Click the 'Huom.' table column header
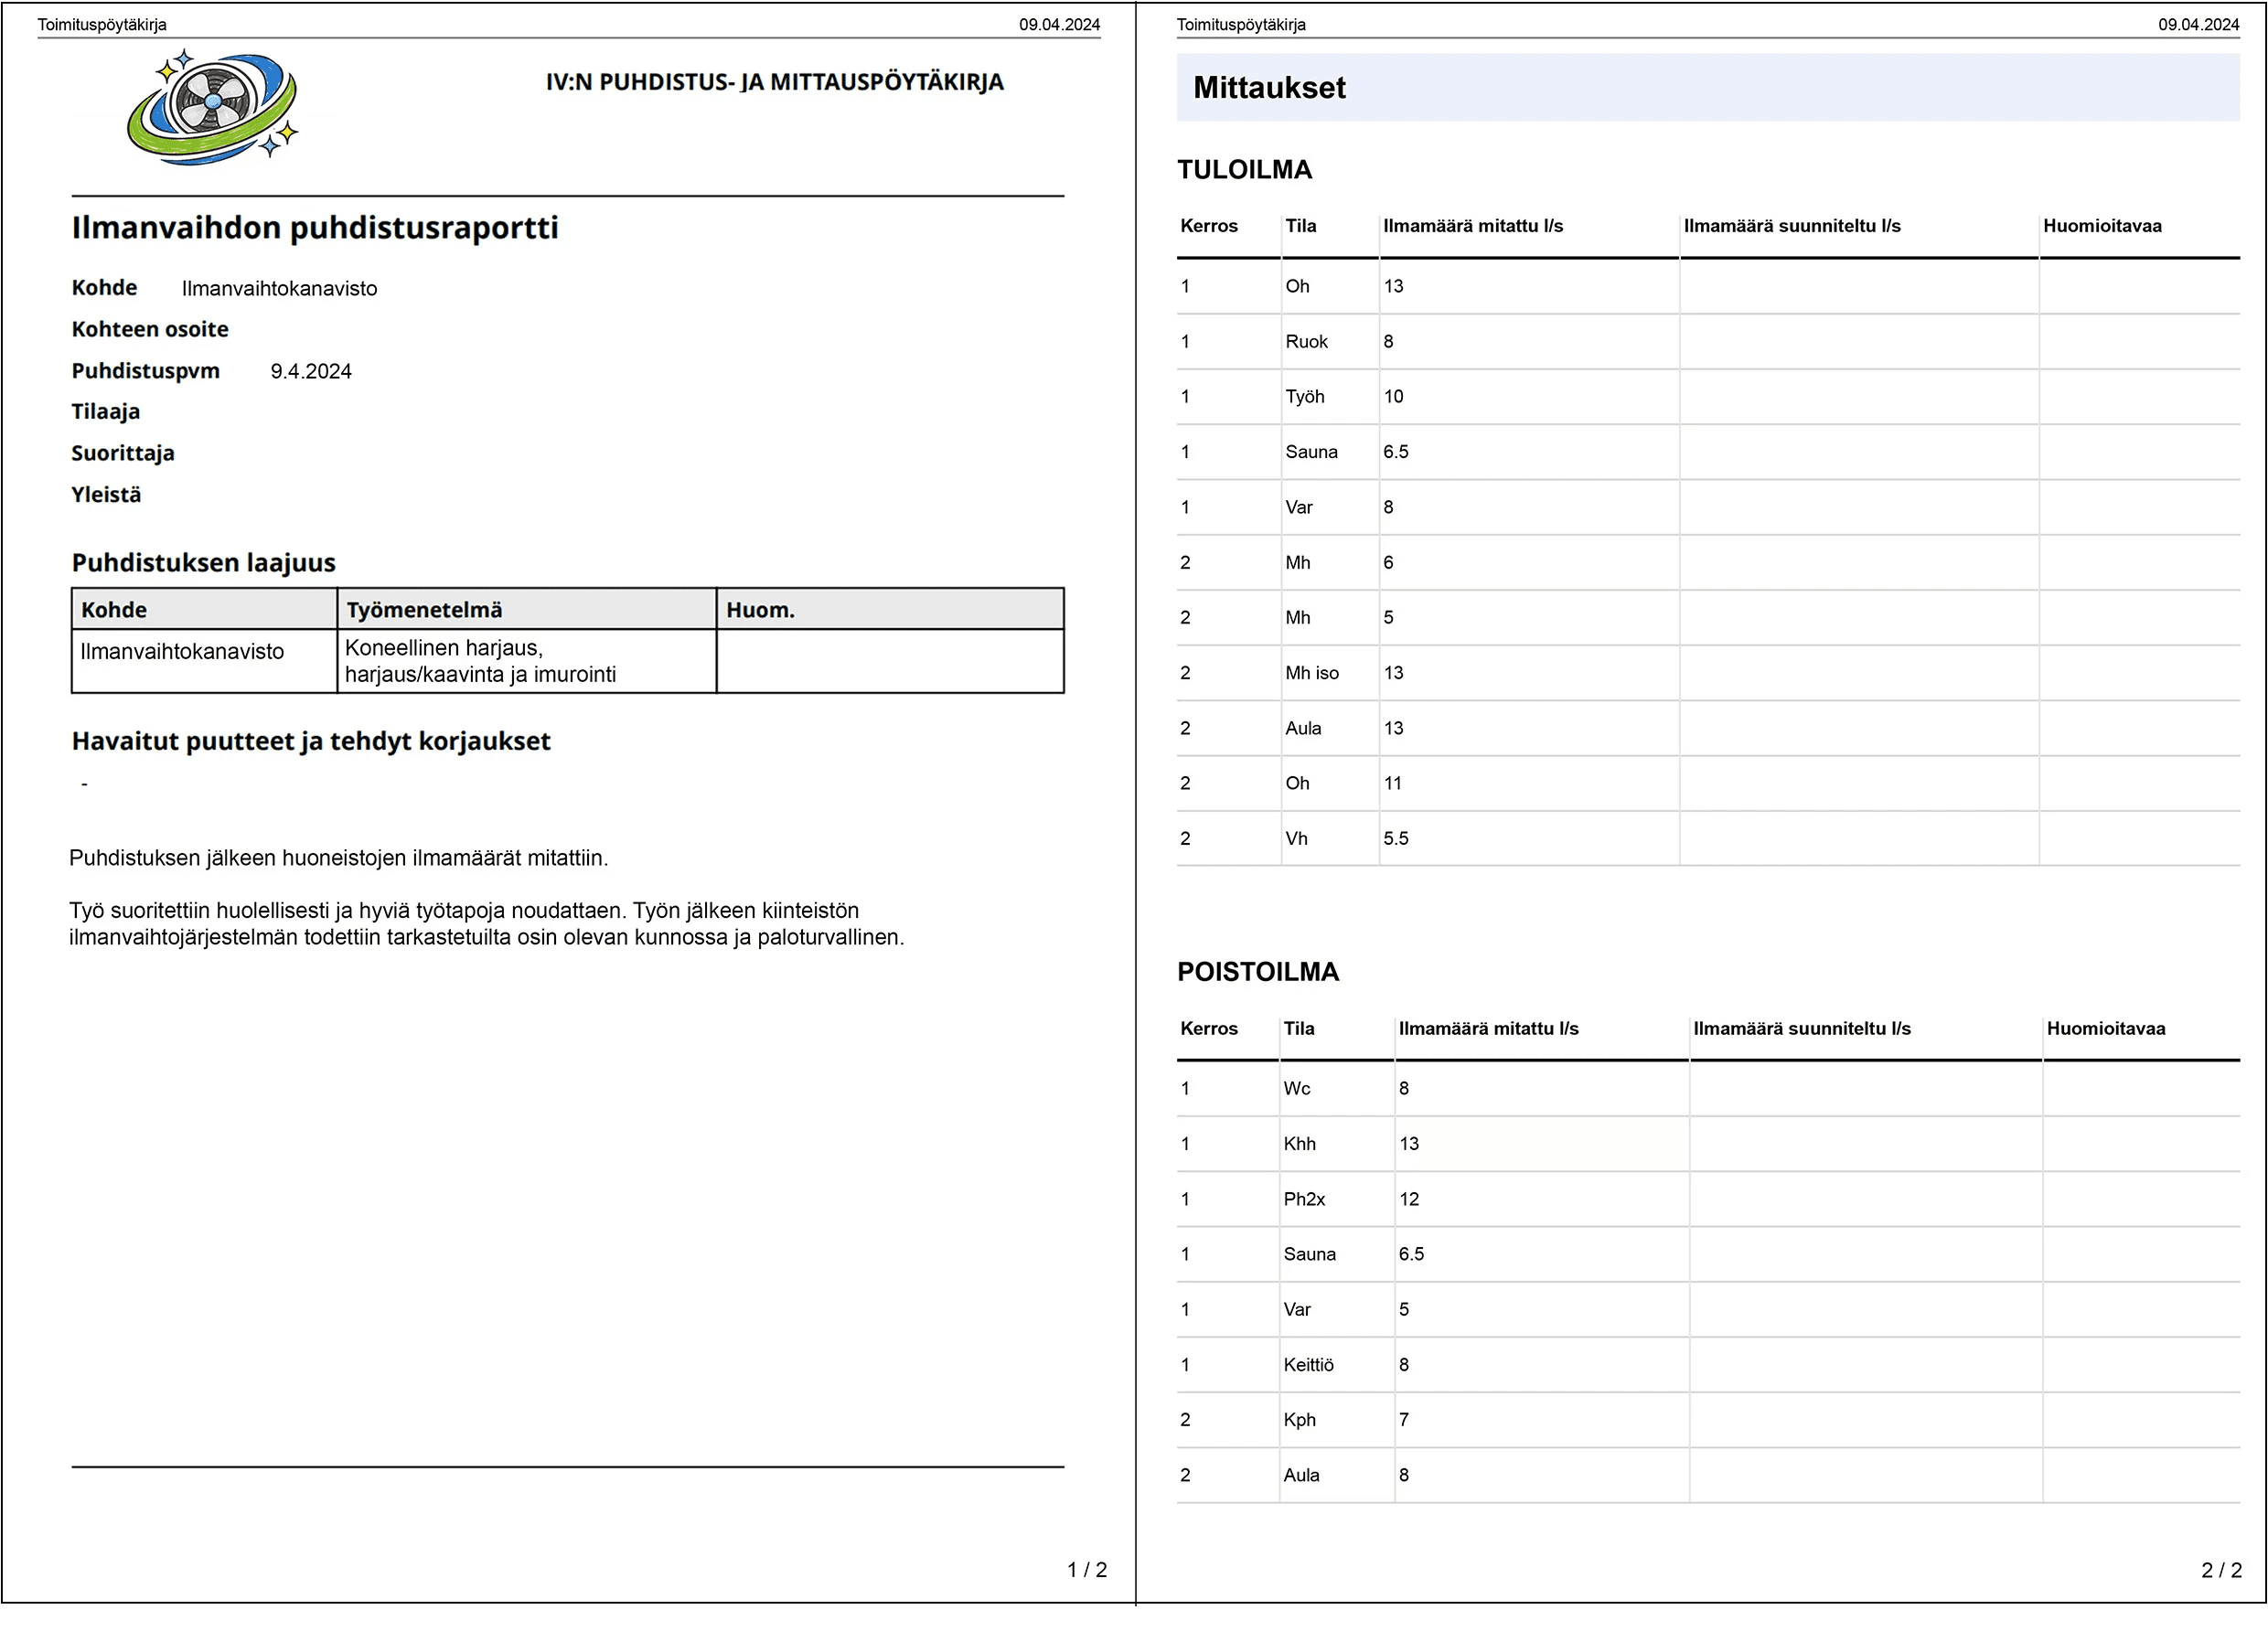This screenshot has height=1642, width=2268. (890, 609)
